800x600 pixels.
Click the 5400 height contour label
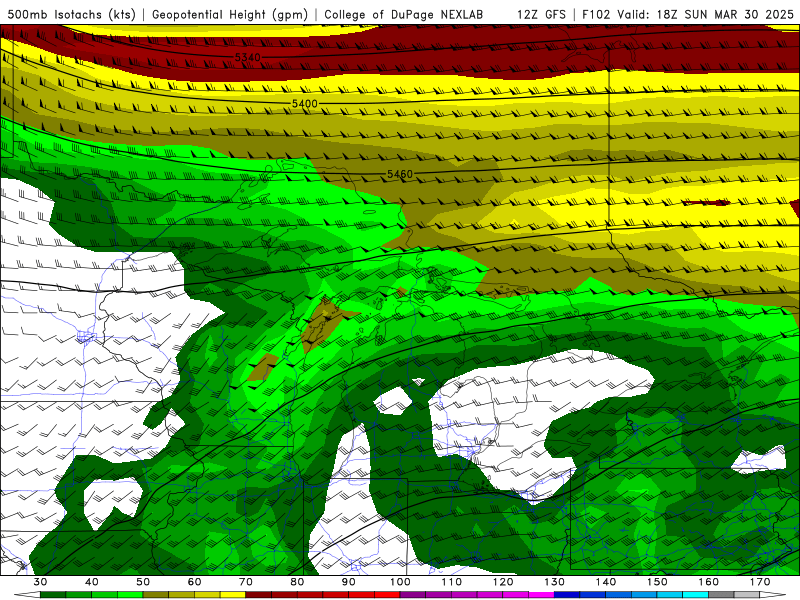coord(305,104)
